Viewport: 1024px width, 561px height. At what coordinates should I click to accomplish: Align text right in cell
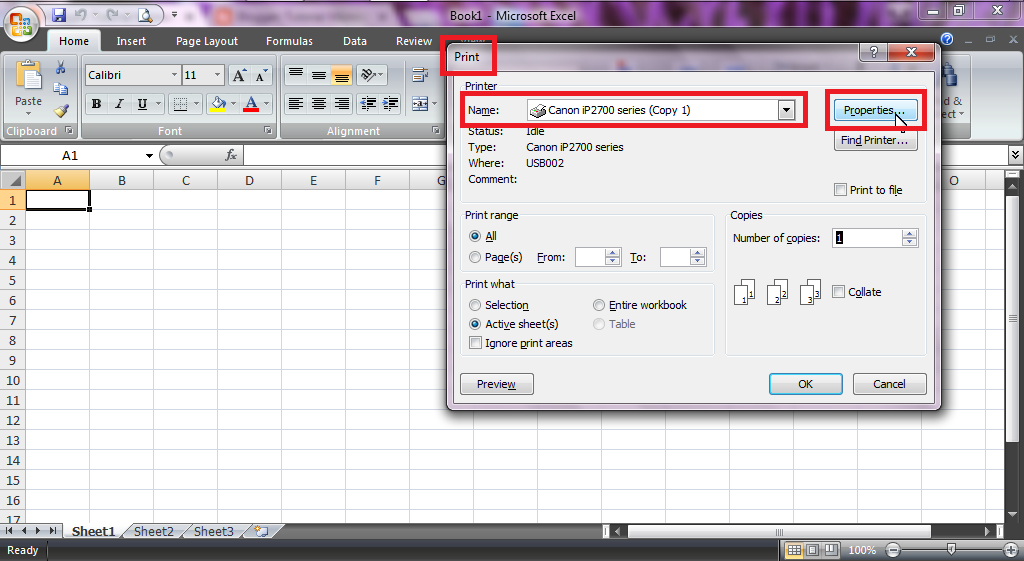pos(342,104)
